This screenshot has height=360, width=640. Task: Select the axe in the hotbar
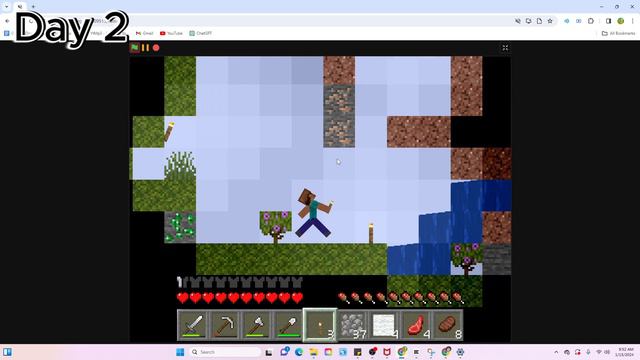257,325
